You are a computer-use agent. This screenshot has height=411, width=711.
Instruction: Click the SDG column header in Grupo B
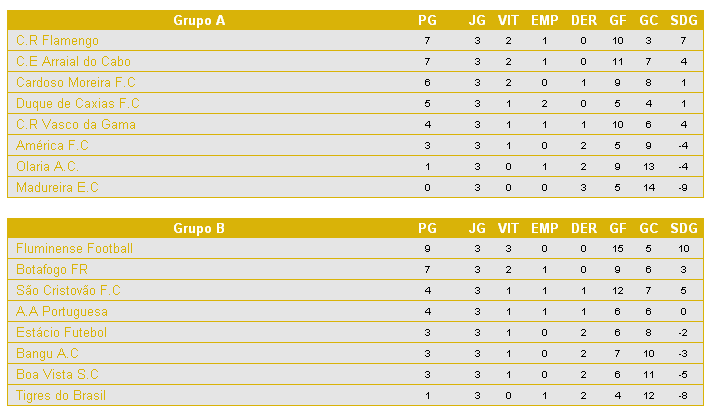(x=684, y=228)
